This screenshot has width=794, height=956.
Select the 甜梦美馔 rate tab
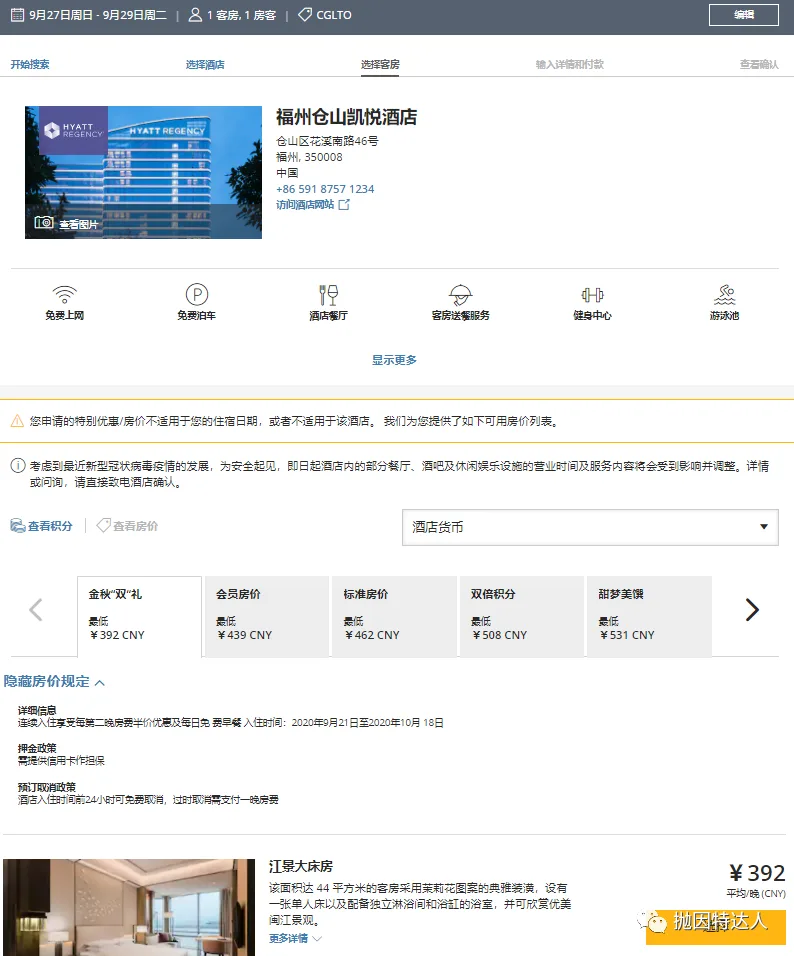[x=649, y=616]
